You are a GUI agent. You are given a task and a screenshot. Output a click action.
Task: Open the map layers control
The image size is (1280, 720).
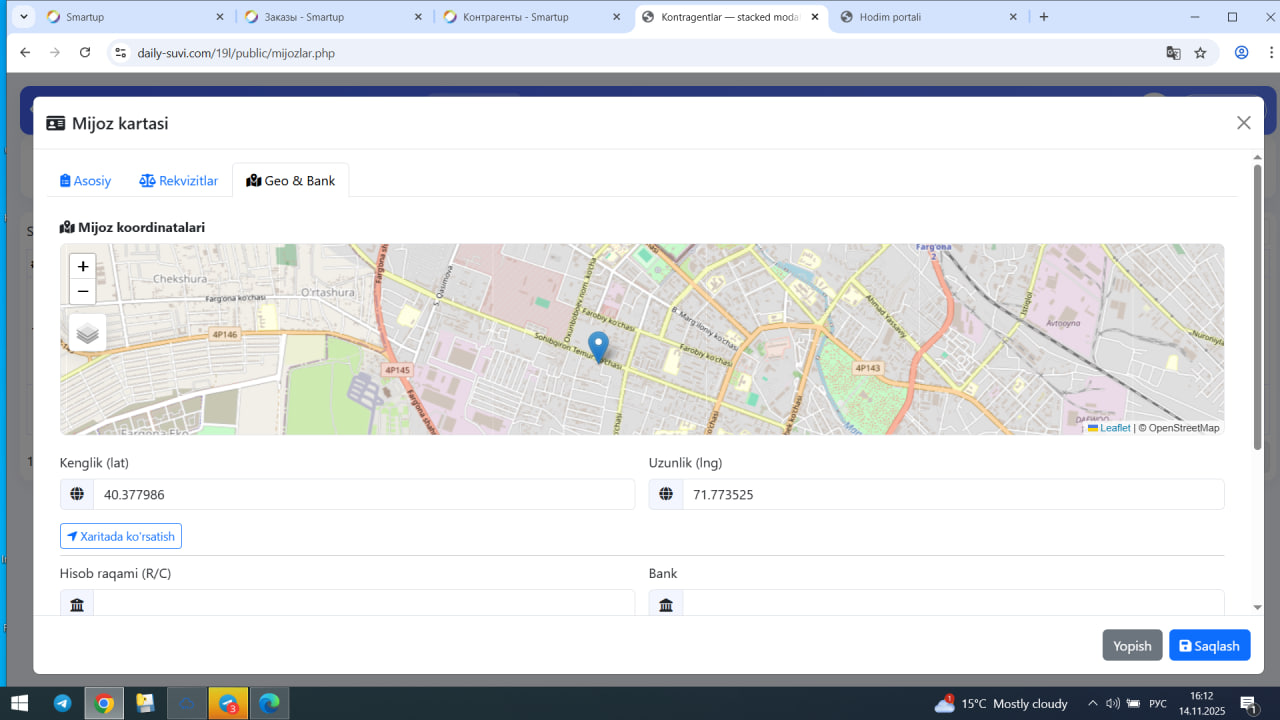(x=87, y=333)
